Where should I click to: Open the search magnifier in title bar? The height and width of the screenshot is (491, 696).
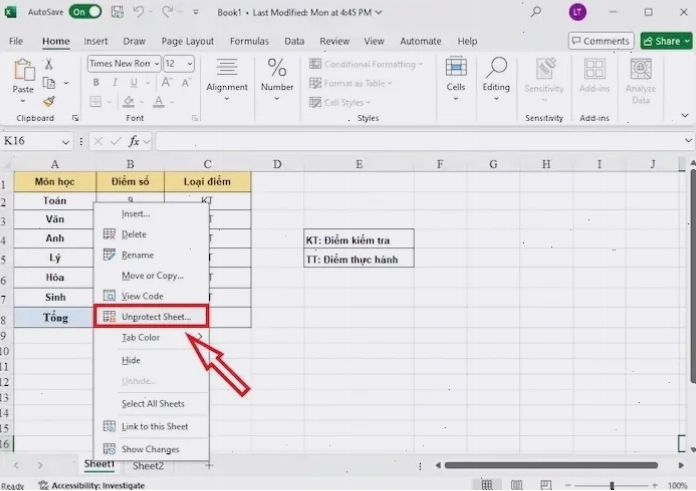point(536,12)
